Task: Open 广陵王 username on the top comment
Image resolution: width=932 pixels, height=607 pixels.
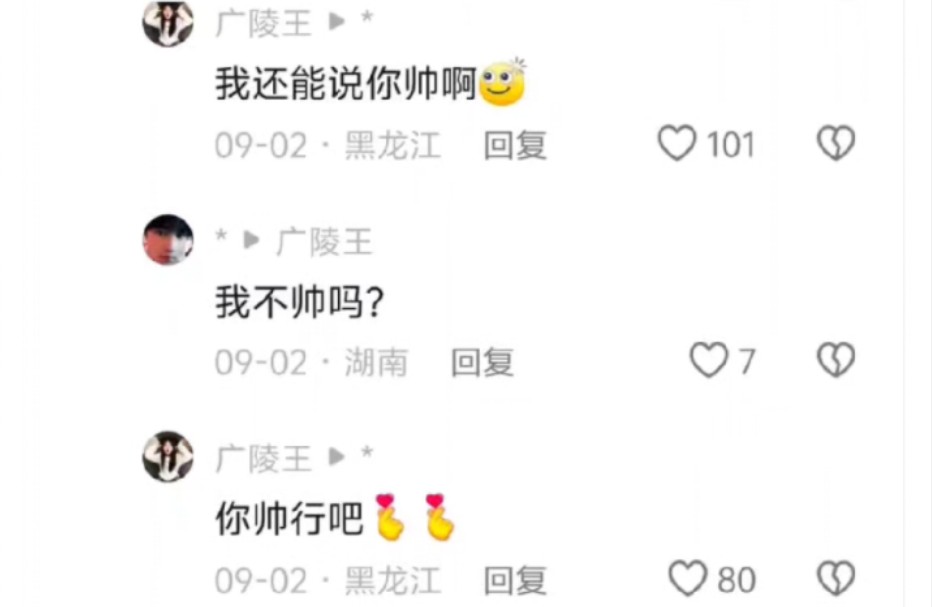Action: click(263, 24)
